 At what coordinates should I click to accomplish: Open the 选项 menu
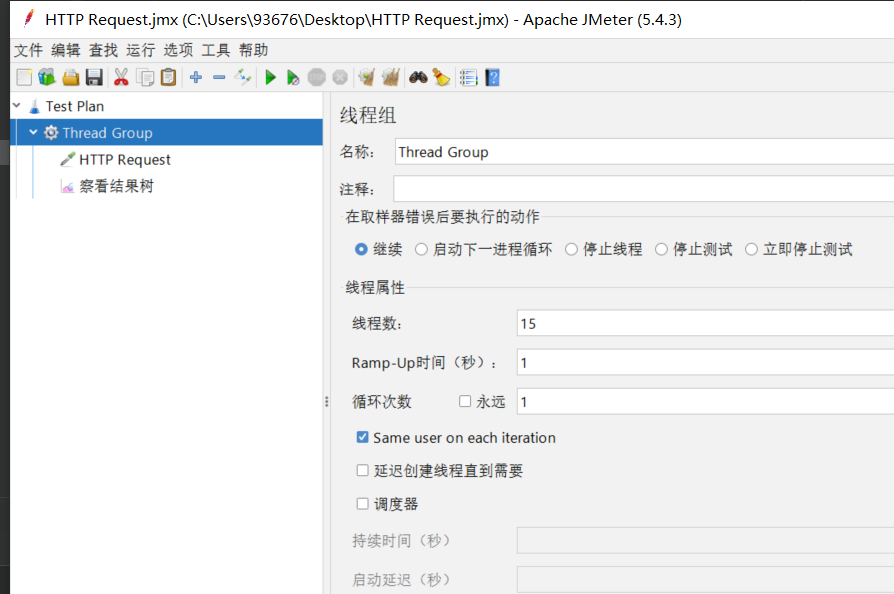[x=178, y=50]
